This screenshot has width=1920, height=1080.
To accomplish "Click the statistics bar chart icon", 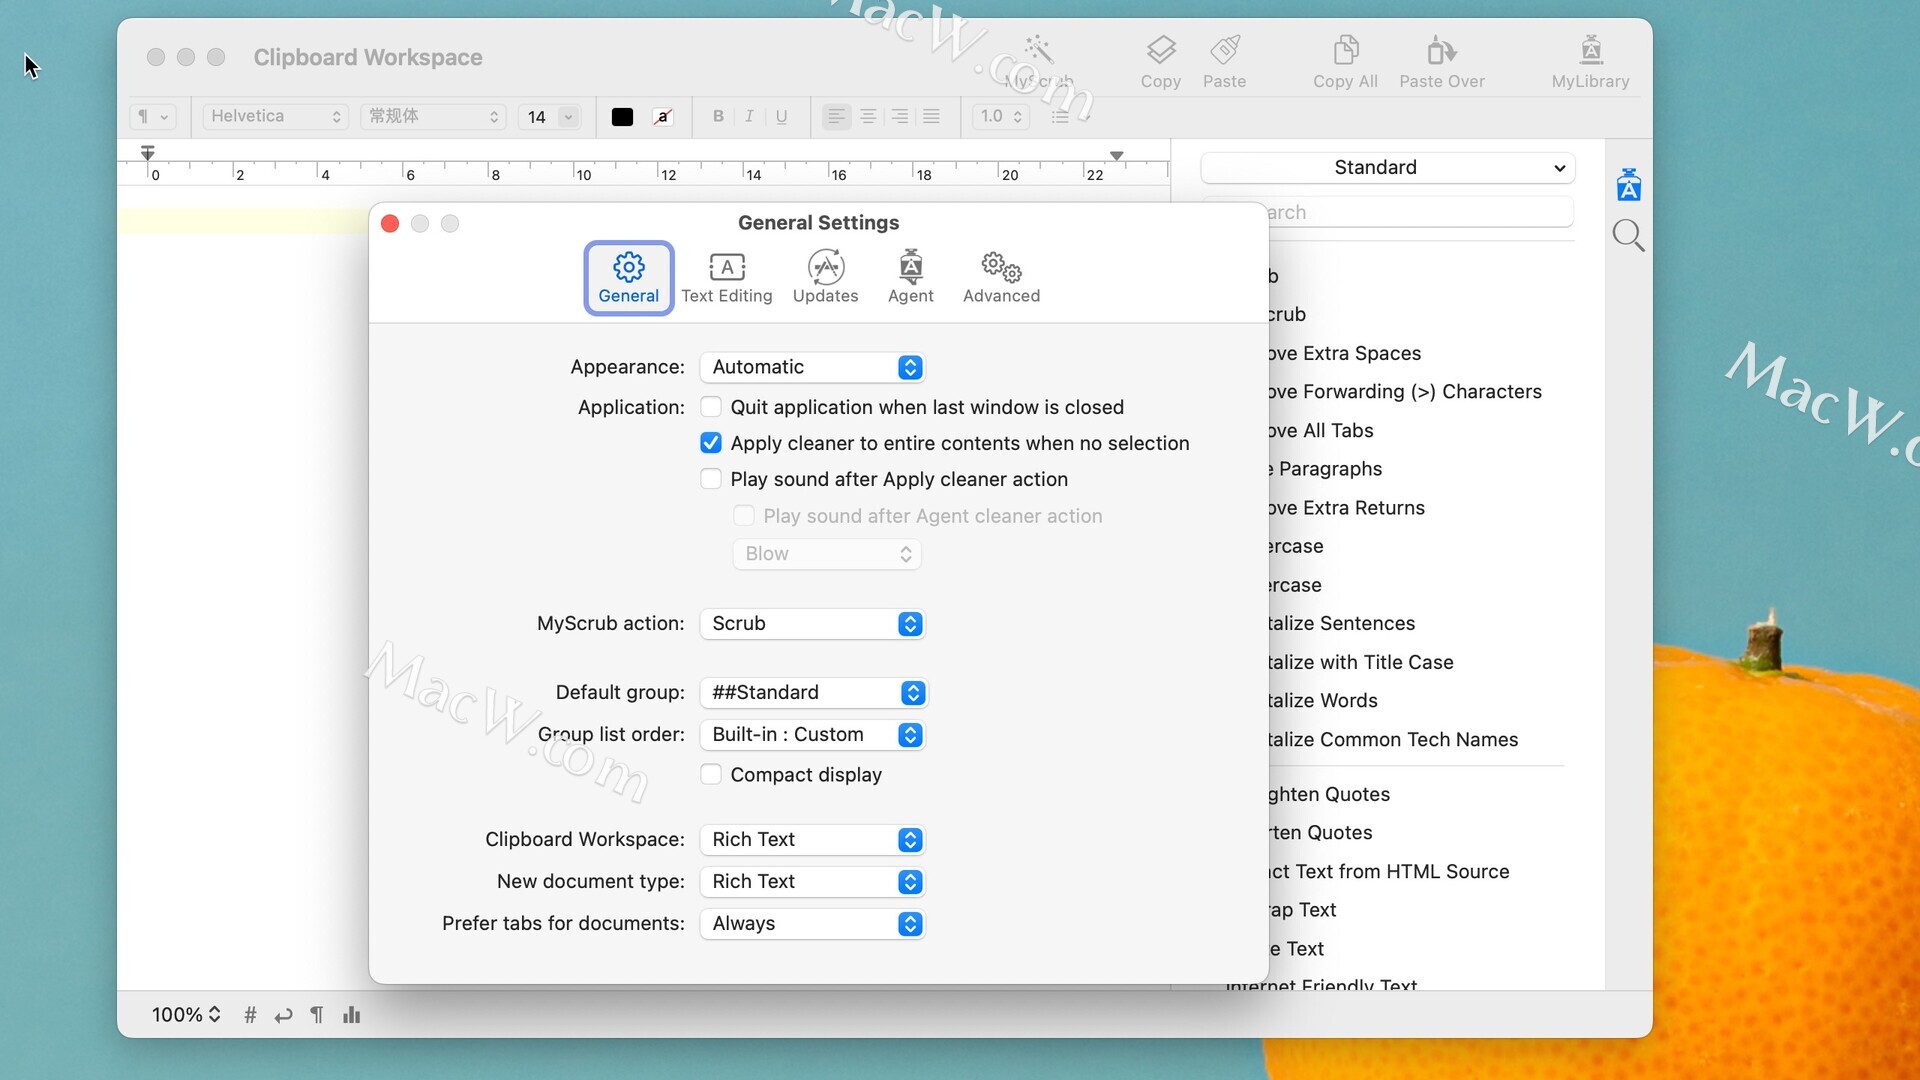I will click(x=351, y=1015).
